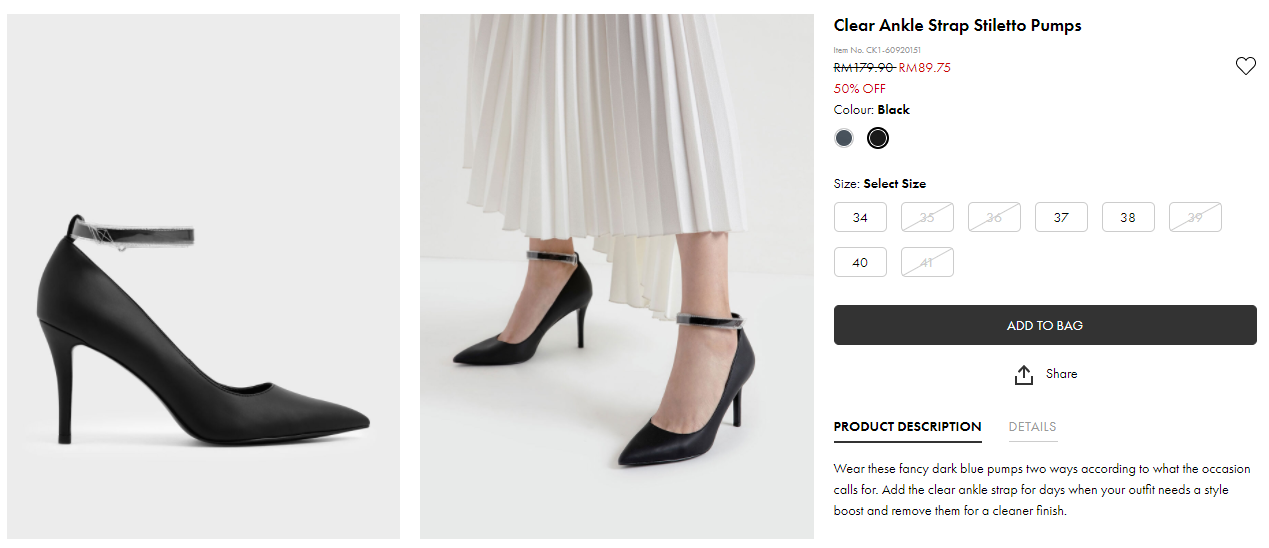Open the PRODUCT DESCRIPTION tab
The image size is (1269, 548).
(x=907, y=427)
